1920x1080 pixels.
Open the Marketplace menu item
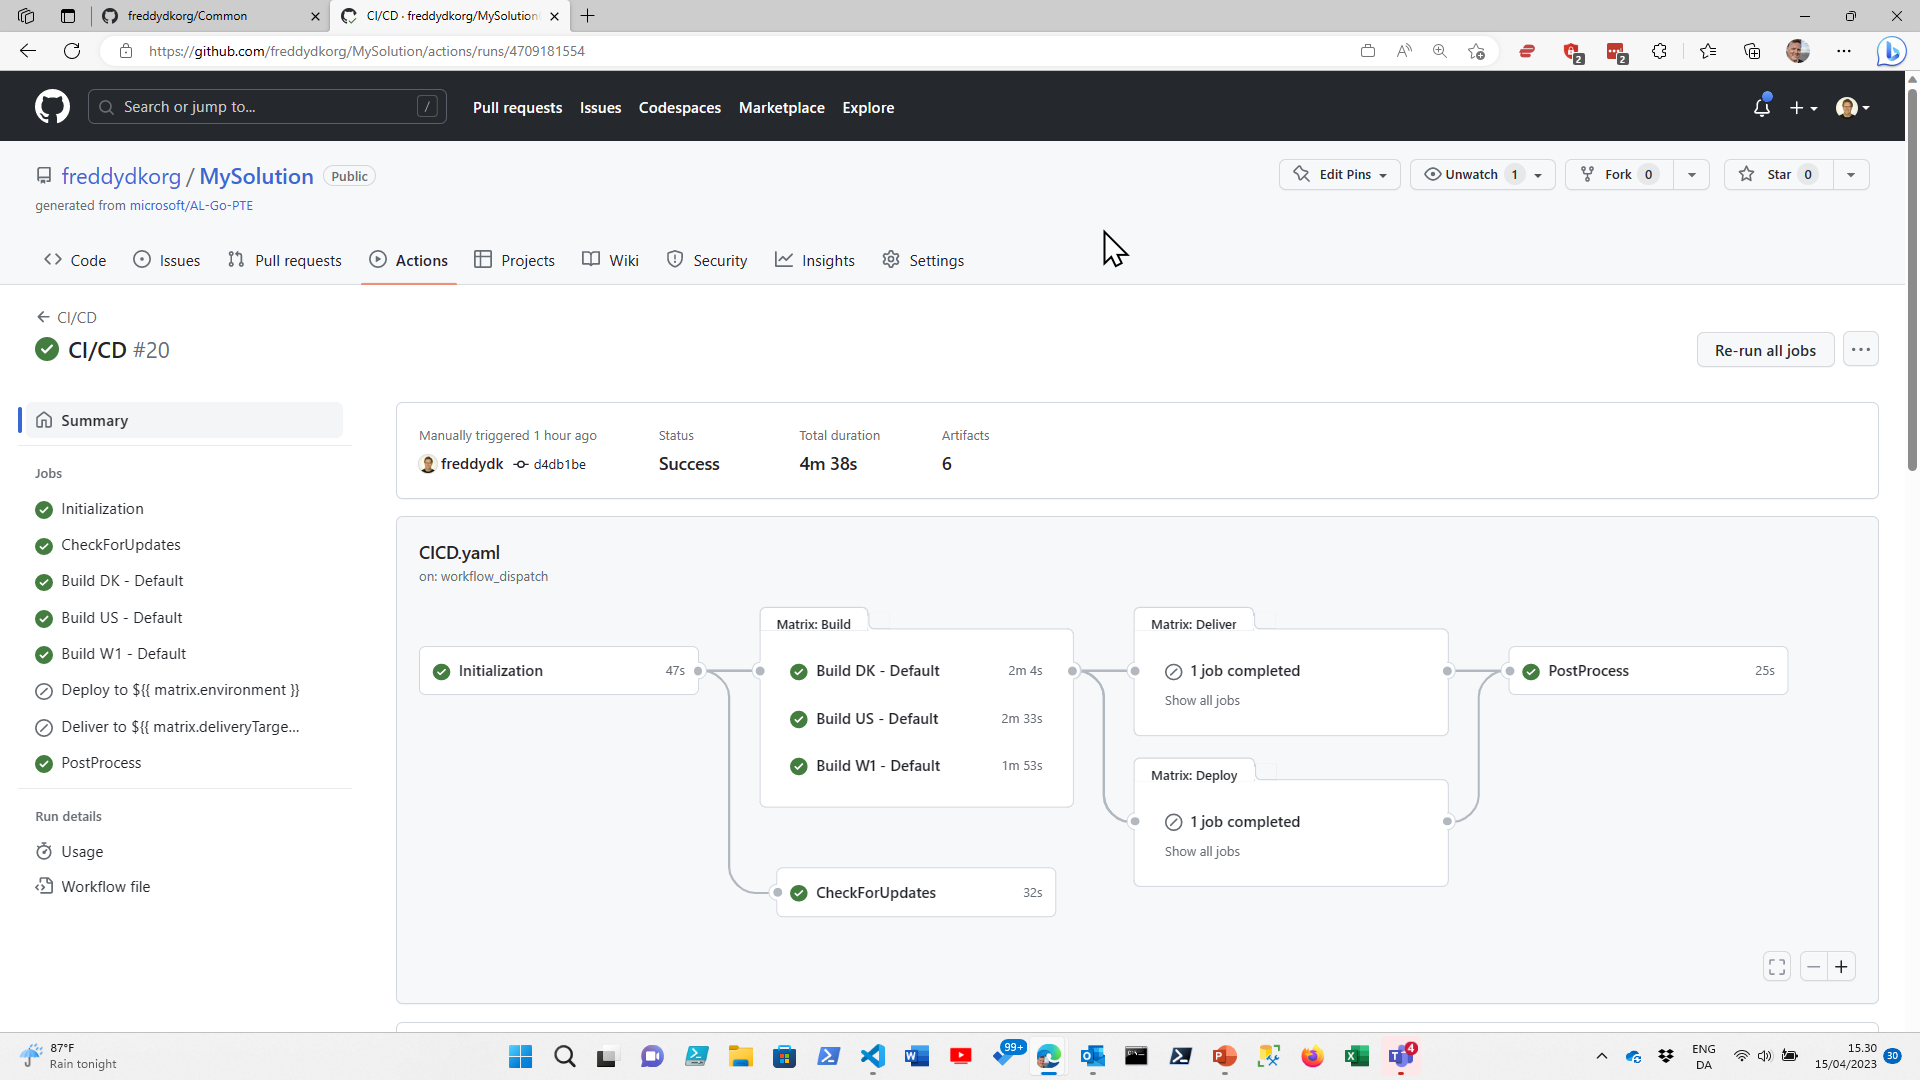point(782,107)
